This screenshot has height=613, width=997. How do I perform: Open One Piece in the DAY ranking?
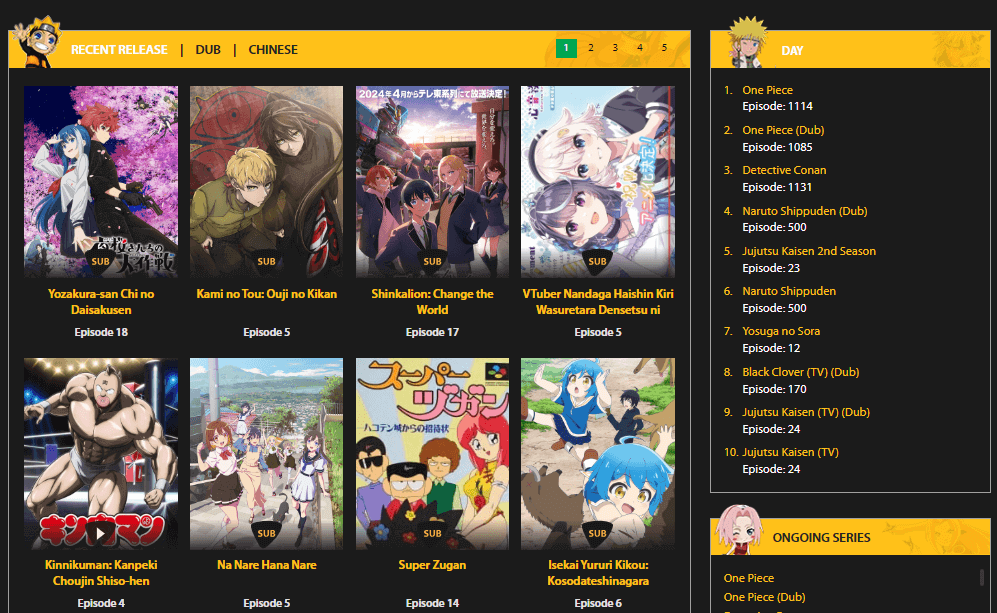tap(767, 90)
